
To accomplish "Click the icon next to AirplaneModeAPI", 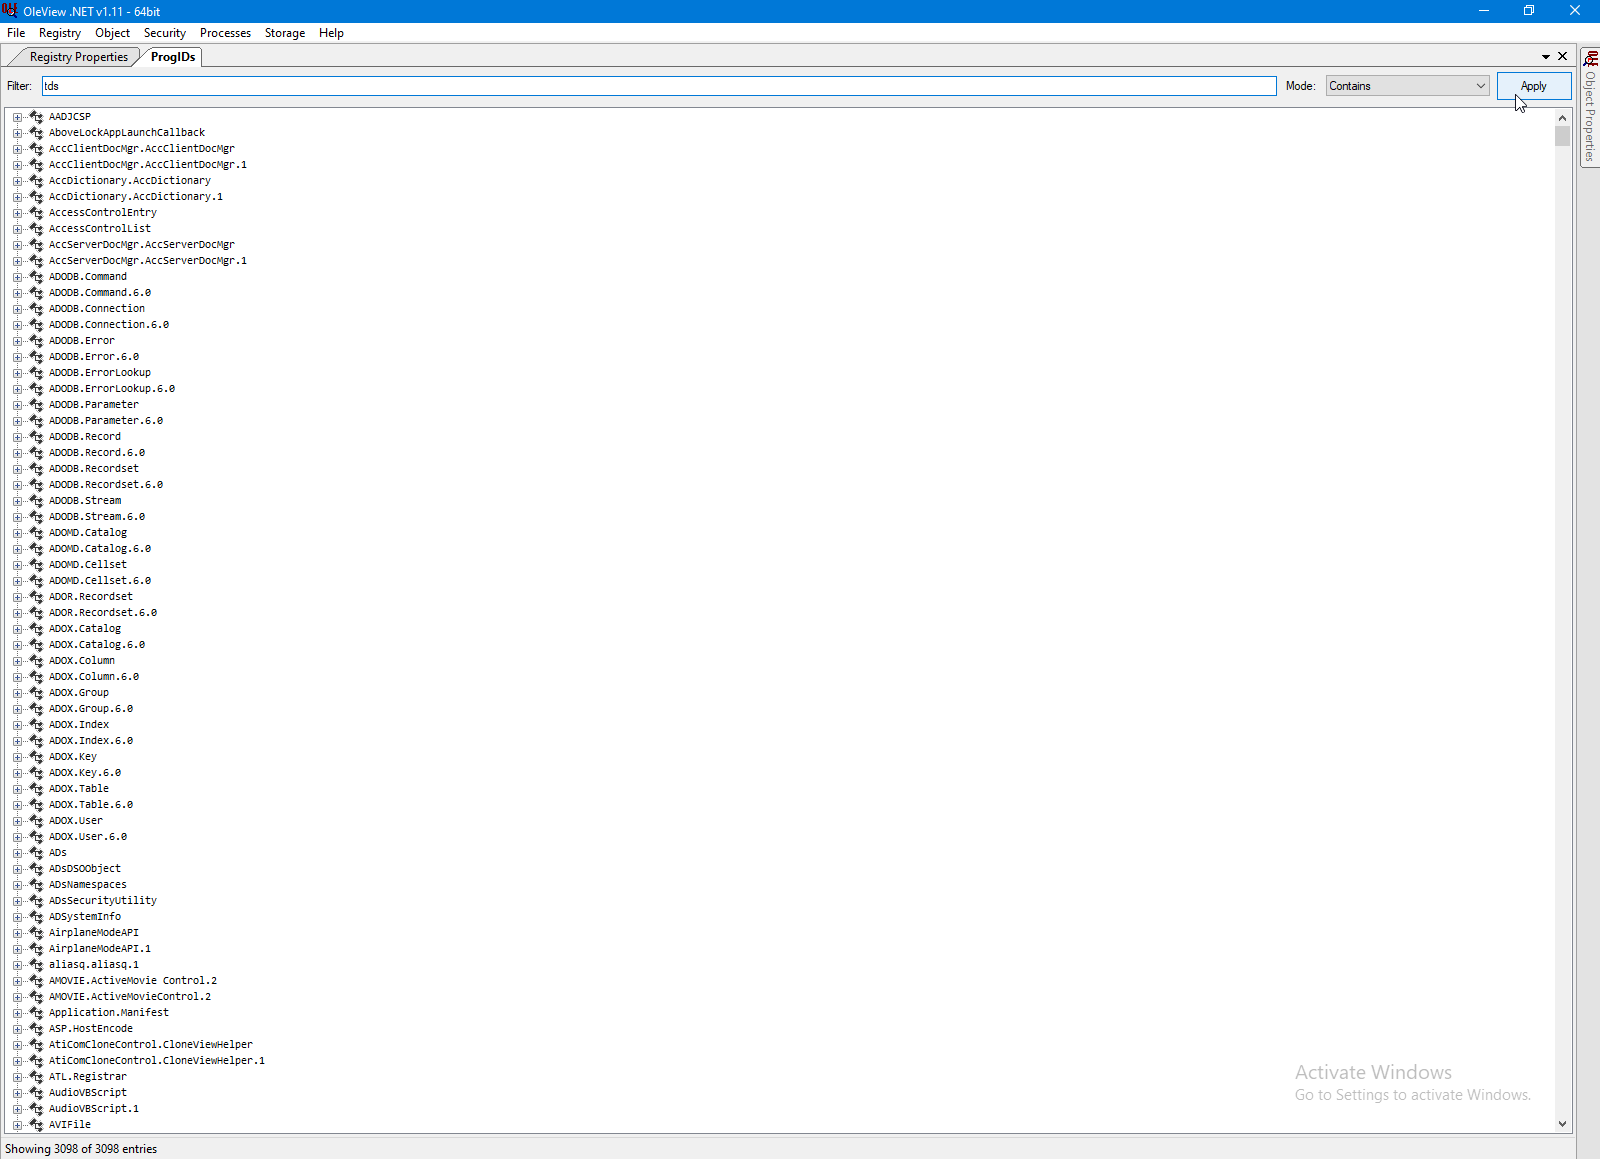I will point(36,933).
